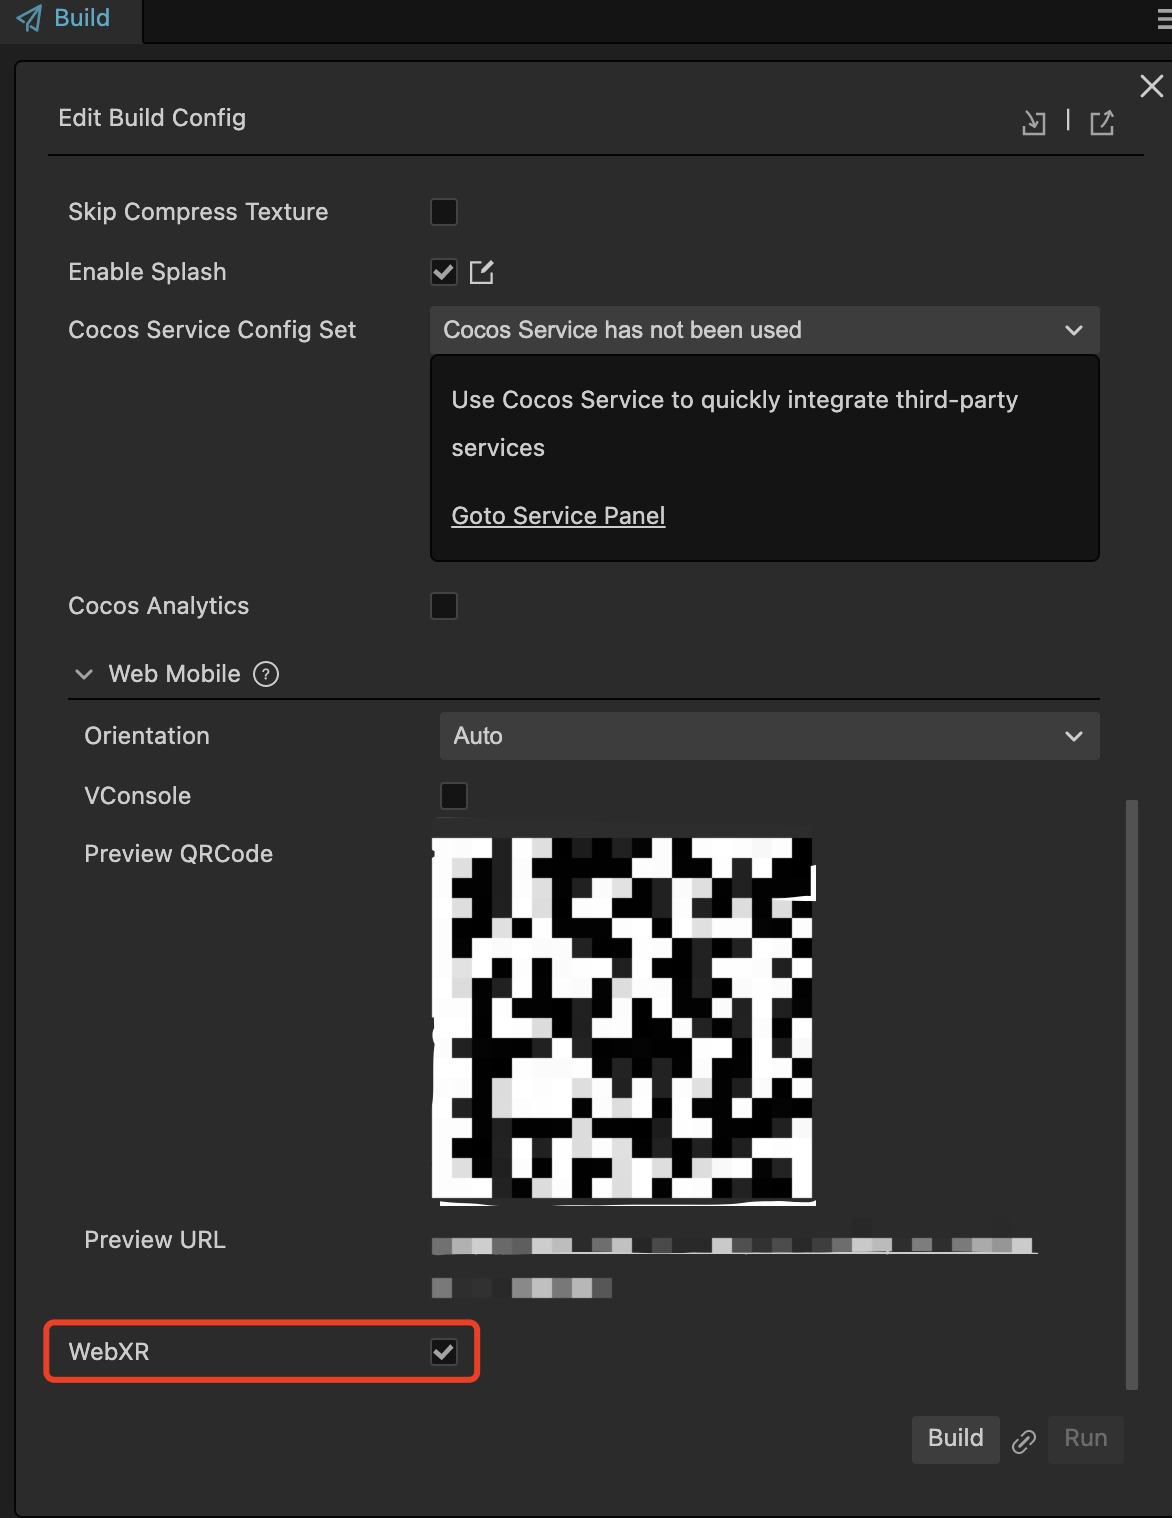Open the Cocos Service Config Set dropdown
Screen dimensions: 1172x1518
(x=765, y=330)
